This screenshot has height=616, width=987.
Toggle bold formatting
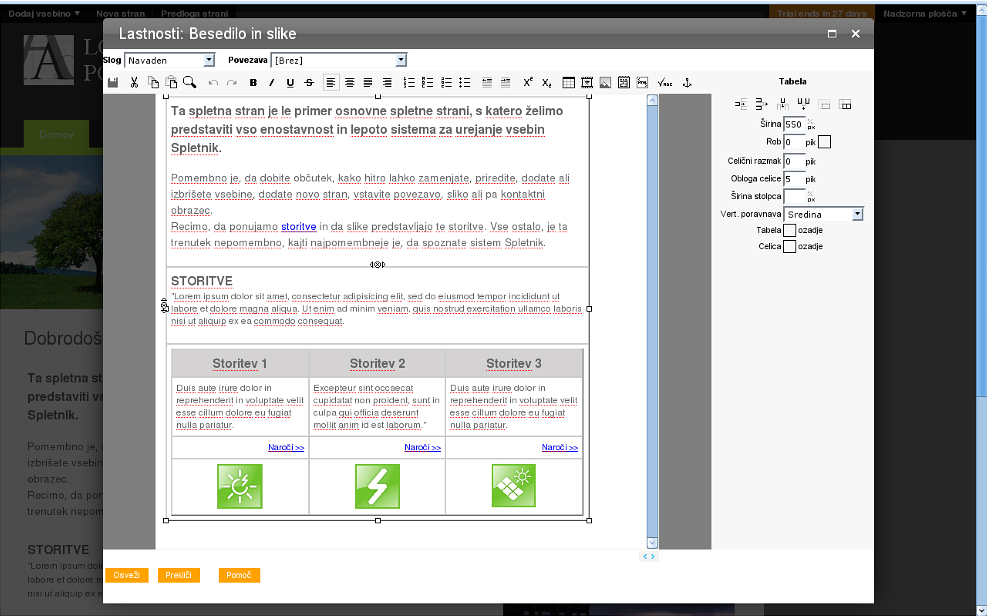click(253, 82)
